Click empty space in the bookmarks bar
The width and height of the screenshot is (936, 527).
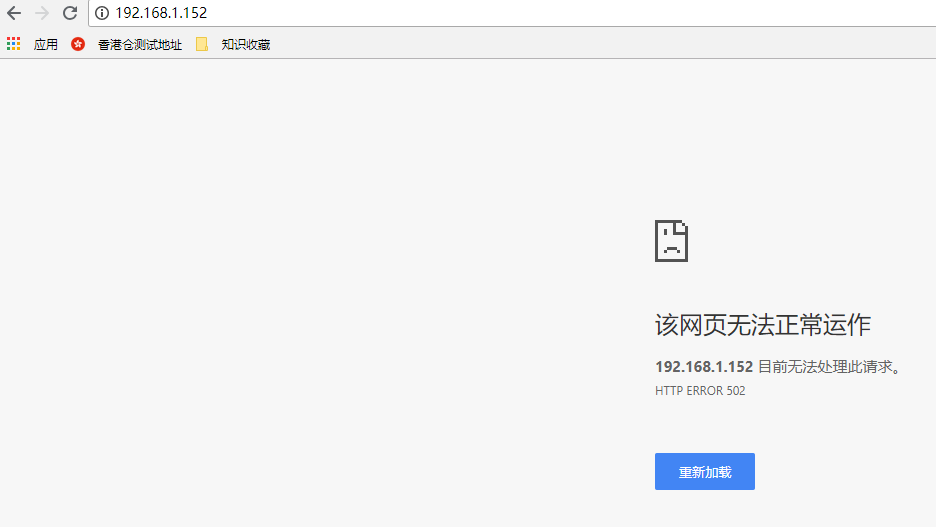coord(600,44)
